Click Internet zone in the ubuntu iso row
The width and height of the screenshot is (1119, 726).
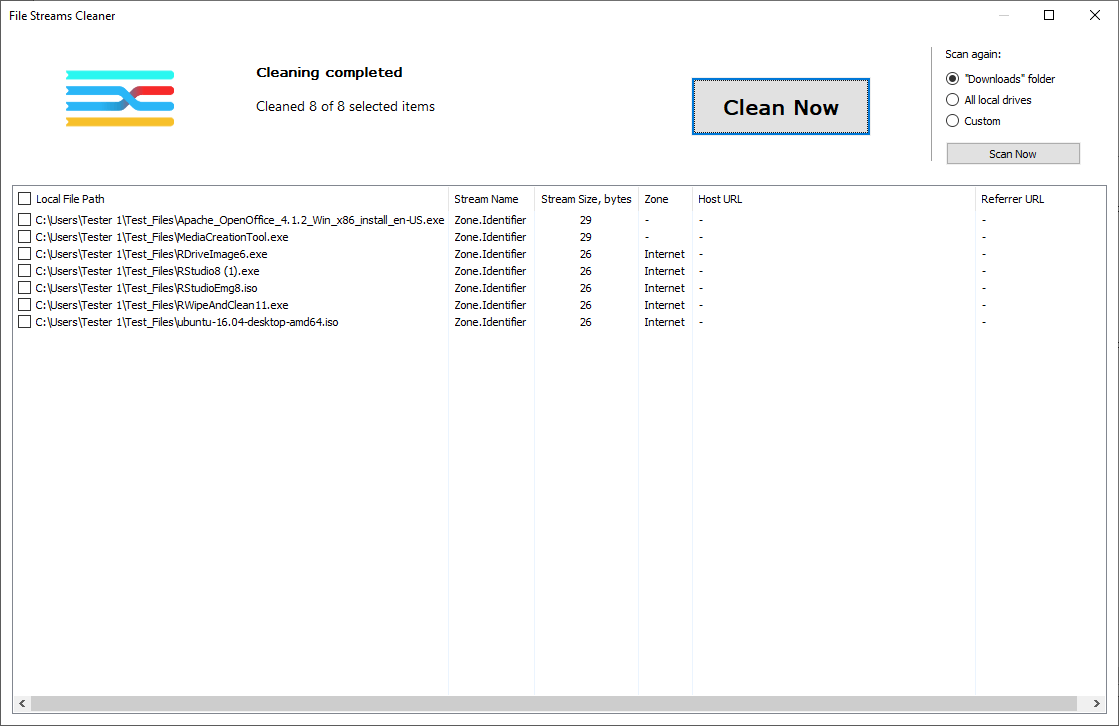point(664,323)
